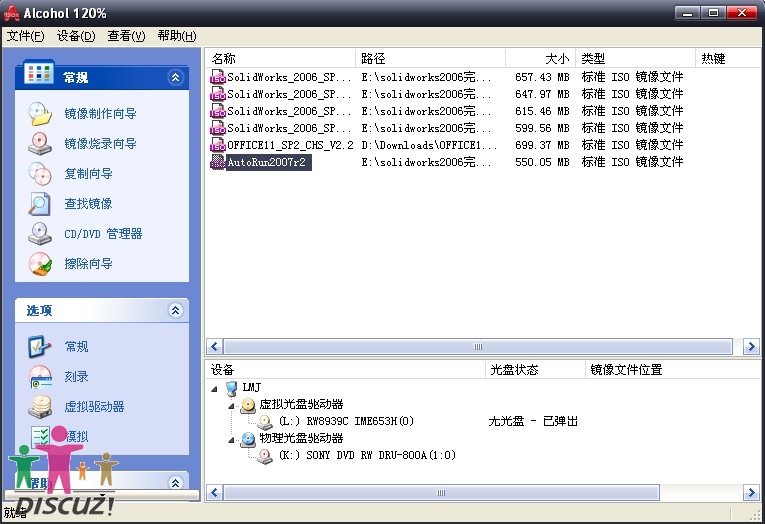Screen dimensions: 765x524
Task: Click the OFFICE11_SP2_CHS_V2.2 ISO icon
Action: (218, 145)
